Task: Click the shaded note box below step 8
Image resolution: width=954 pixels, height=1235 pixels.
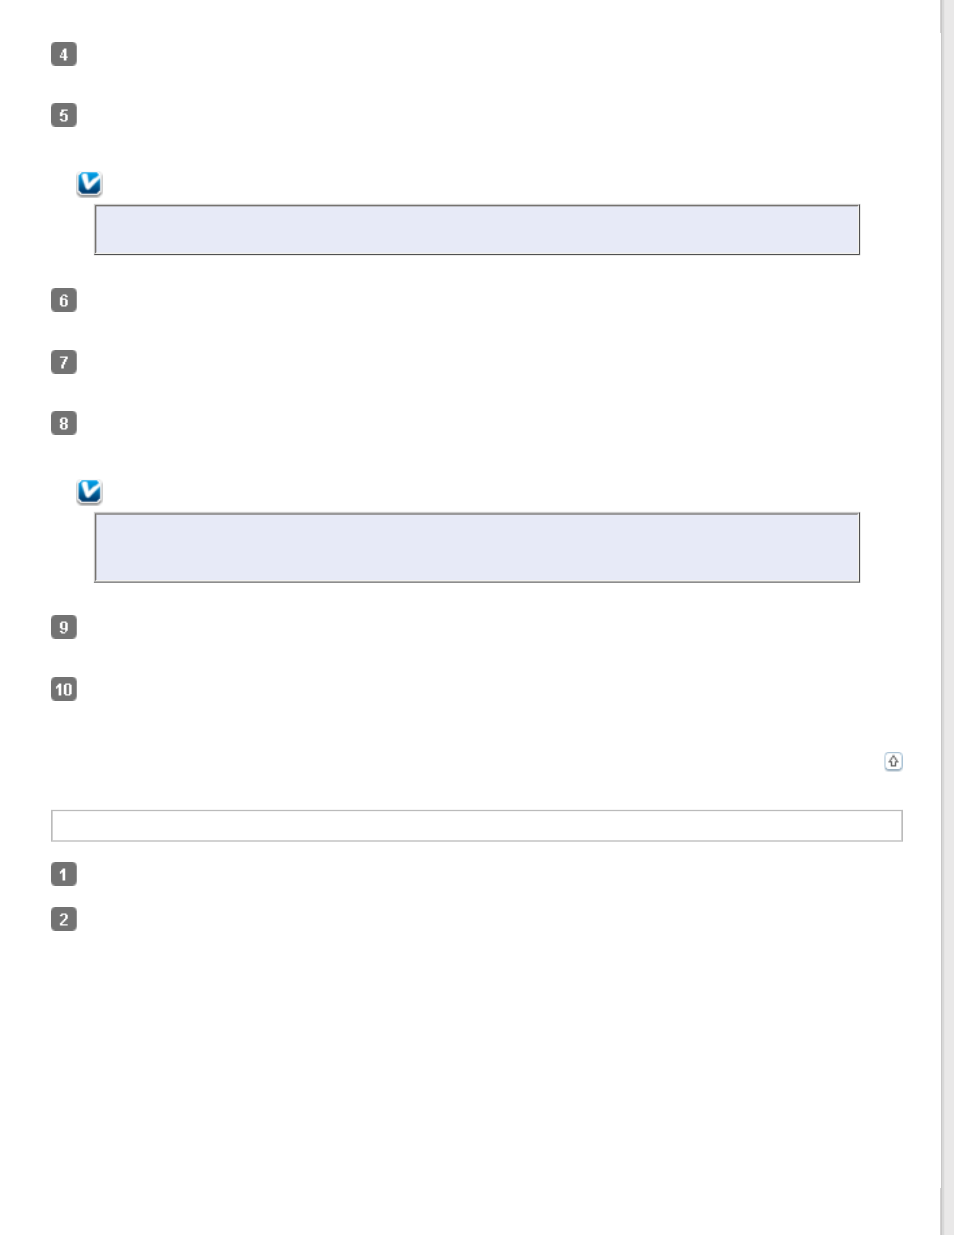Action: point(477,547)
